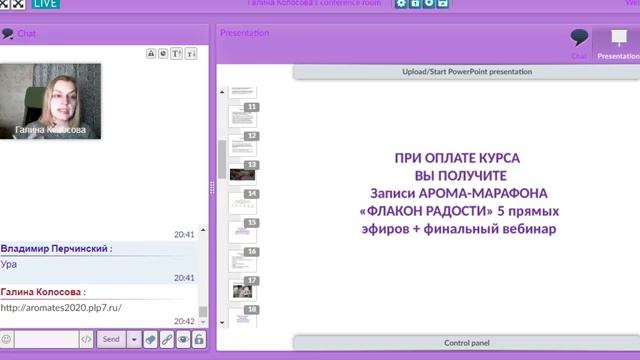Select slide thumbnail 15
The width and height of the screenshot is (640, 360).
(243, 231)
